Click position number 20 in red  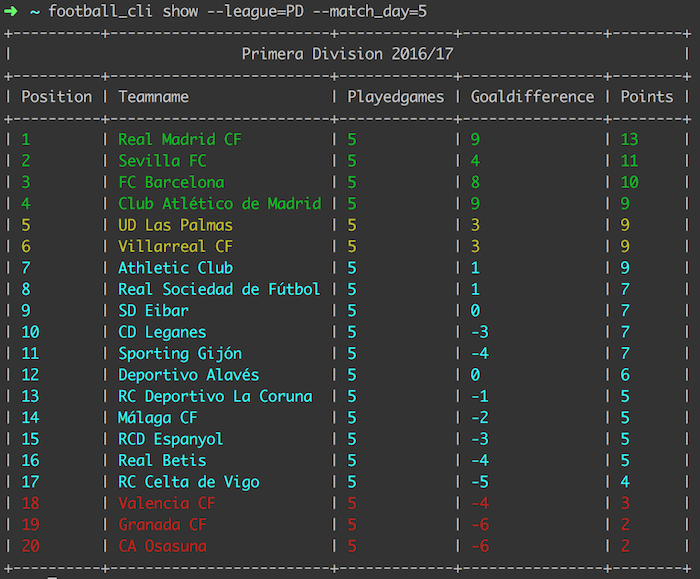pyautogui.click(x=30, y=546)
